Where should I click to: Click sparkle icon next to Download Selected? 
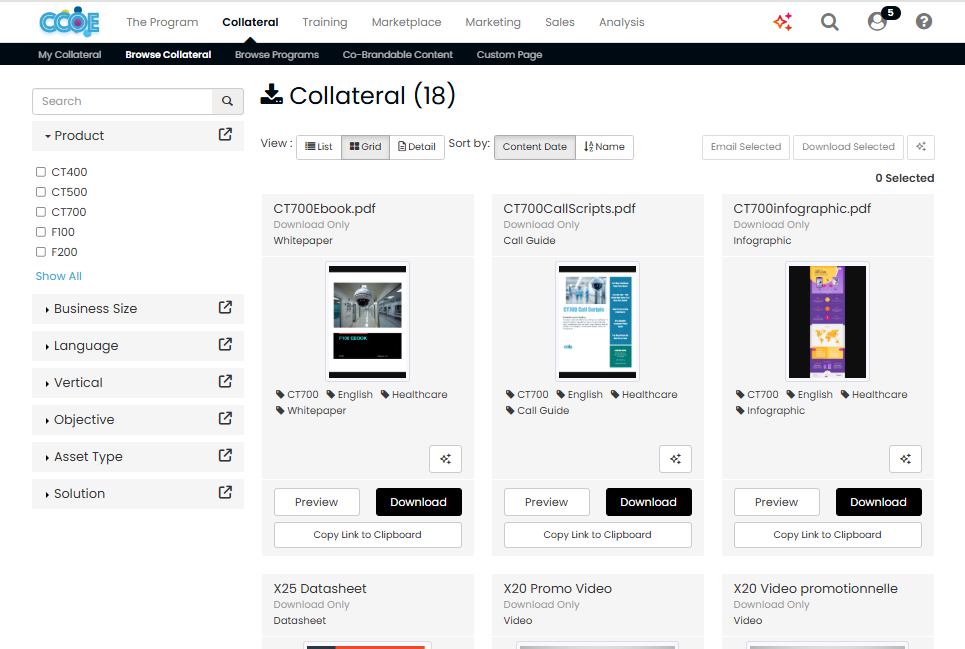(x=920, y=146)
